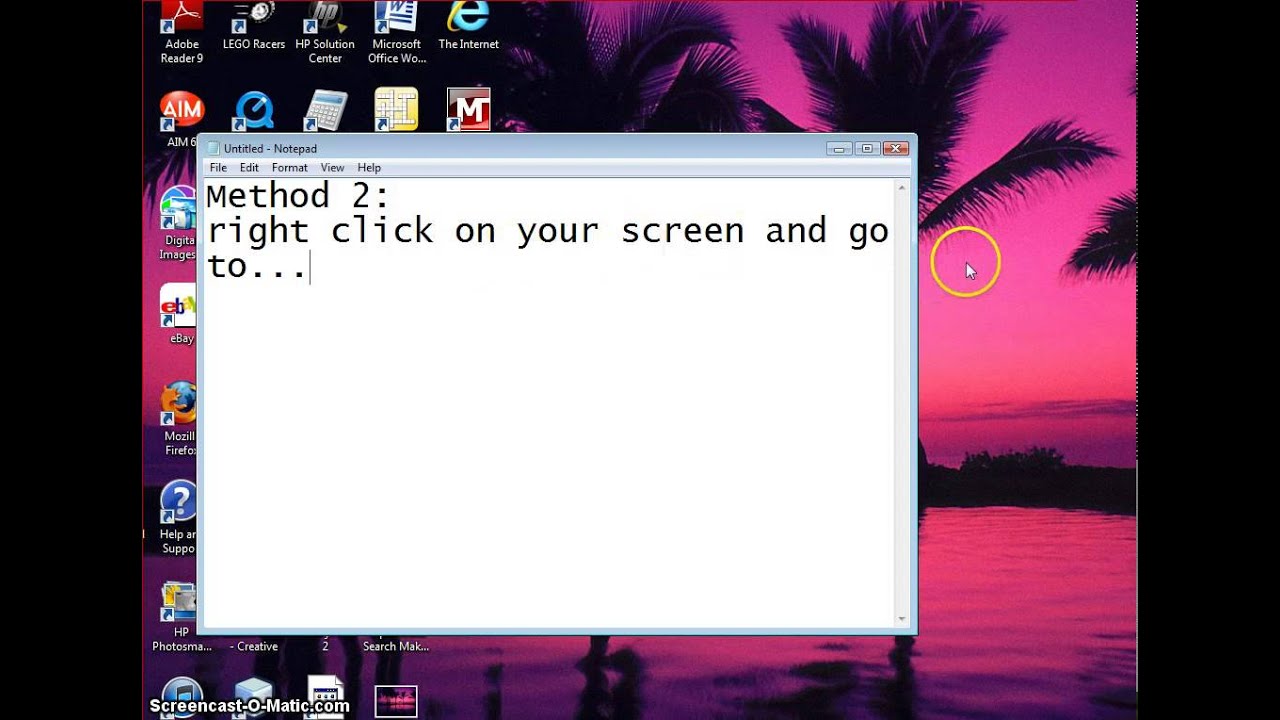Select the AIM 6 desktop icon
This screenshot has width=1280, height=720.
[x=181, y=118]
